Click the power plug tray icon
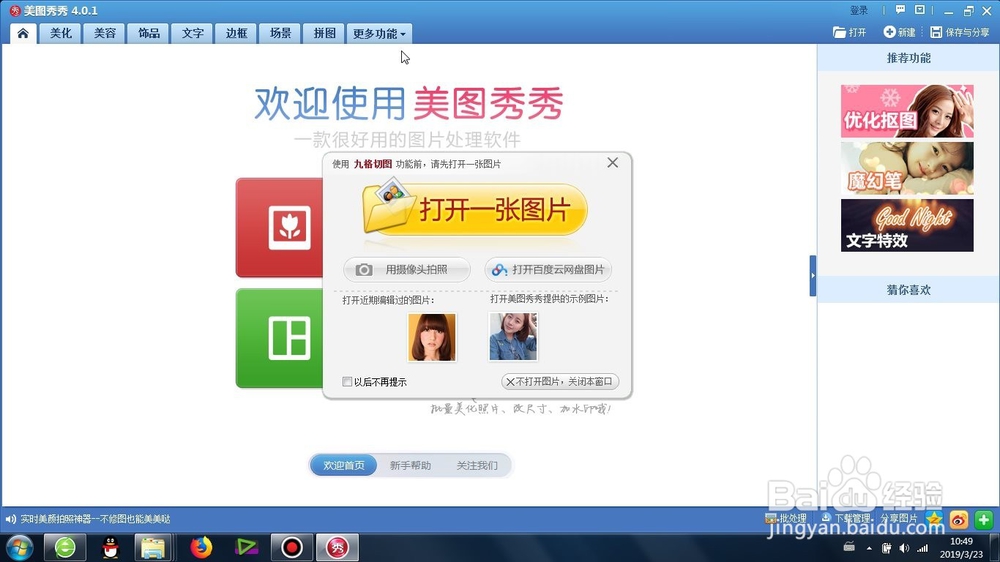Screen dimensions: 1000x562 (886, 548)
